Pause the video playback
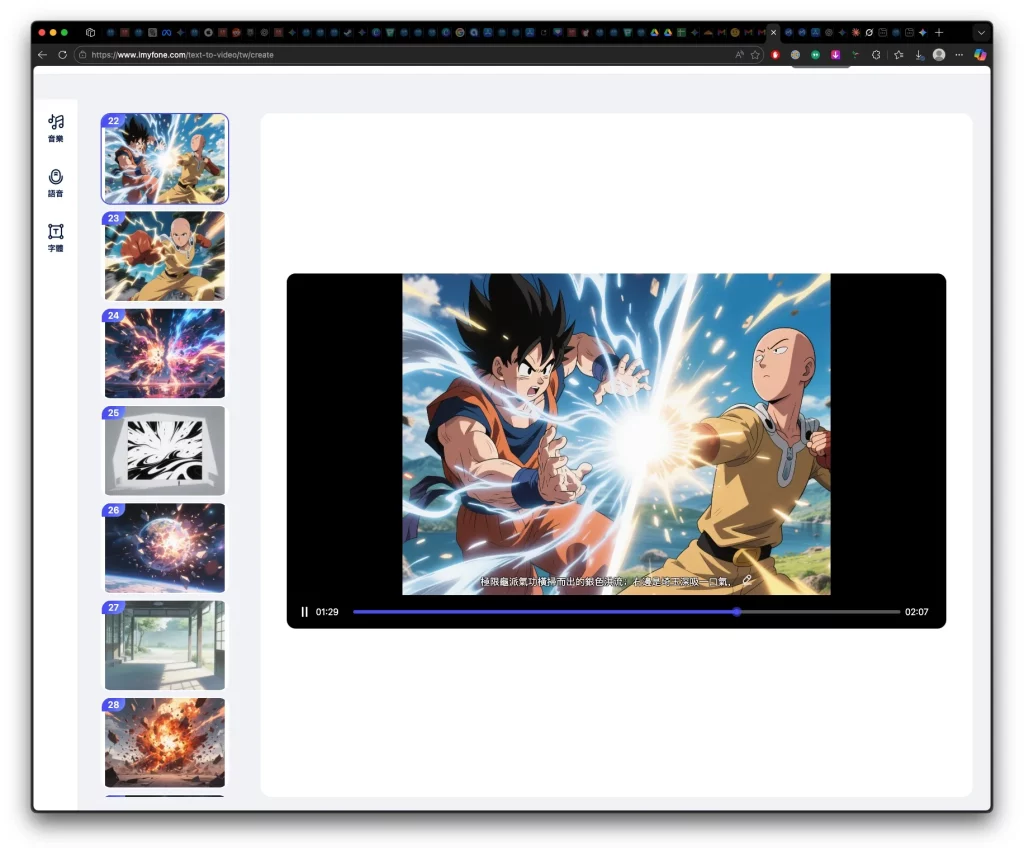Viewport: 1024px width, 854px height. 305,612
